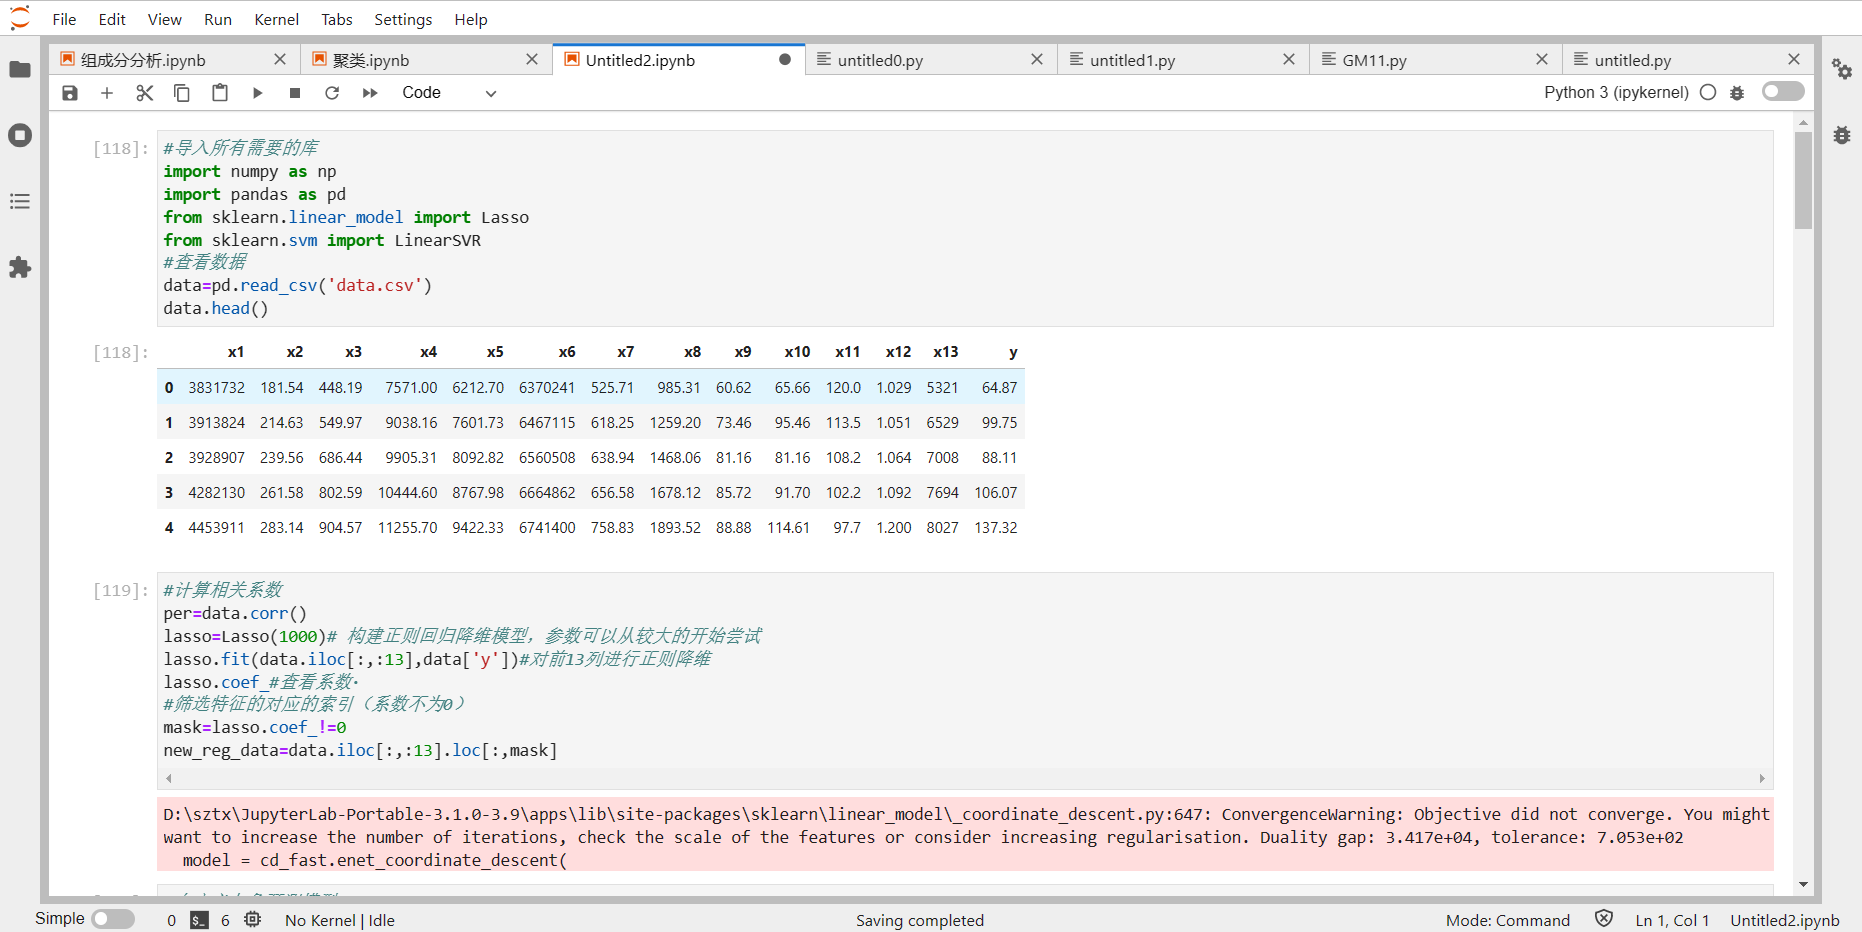Interrupt the kernel with stop button
Image resolution: width=1862 pixels, height=932 pixels.
[x=295, y=93]
